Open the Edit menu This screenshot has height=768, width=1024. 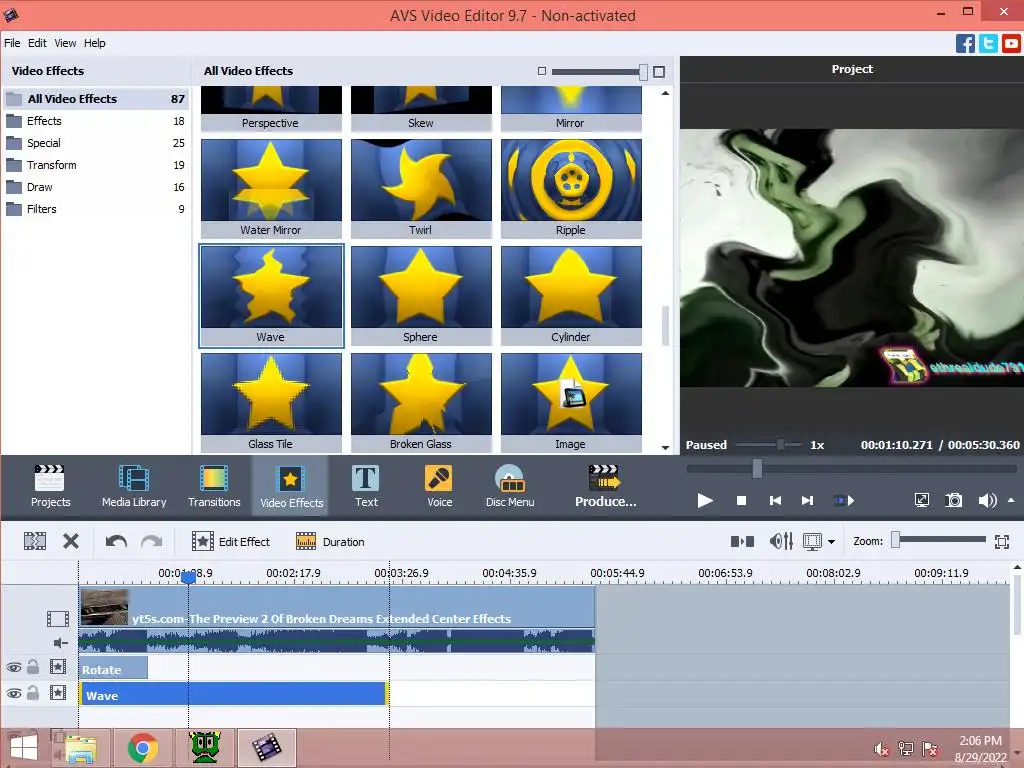click(x=37, y=43)
